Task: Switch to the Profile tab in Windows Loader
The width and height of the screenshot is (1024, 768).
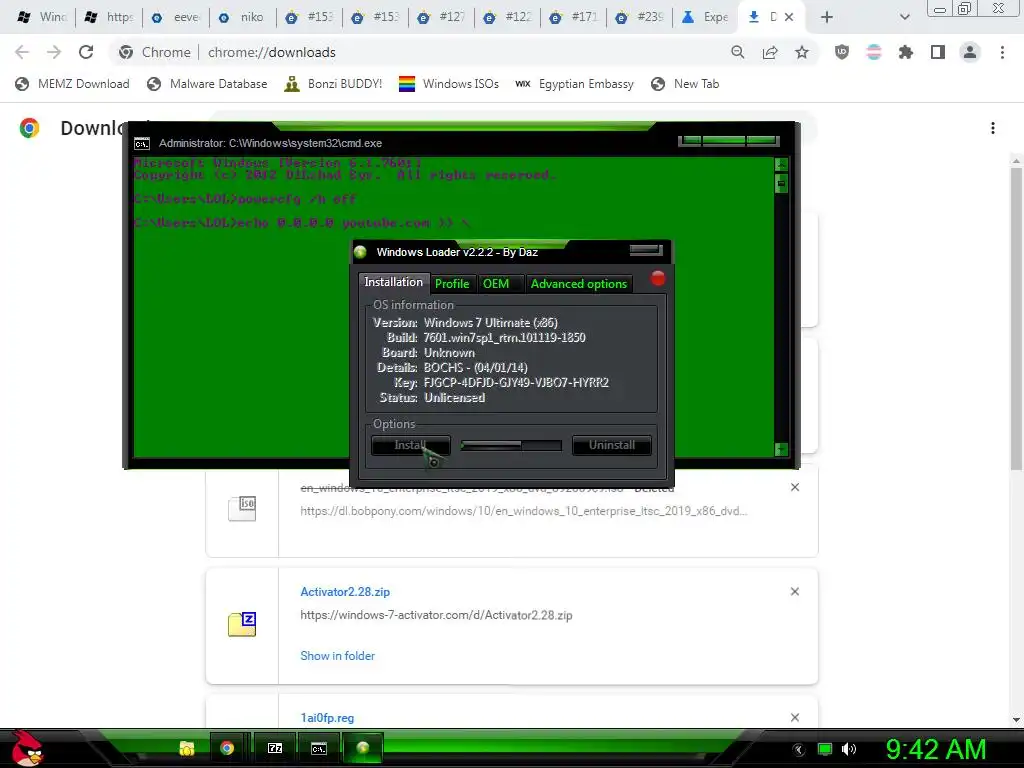Action: [x=452, y=283]
